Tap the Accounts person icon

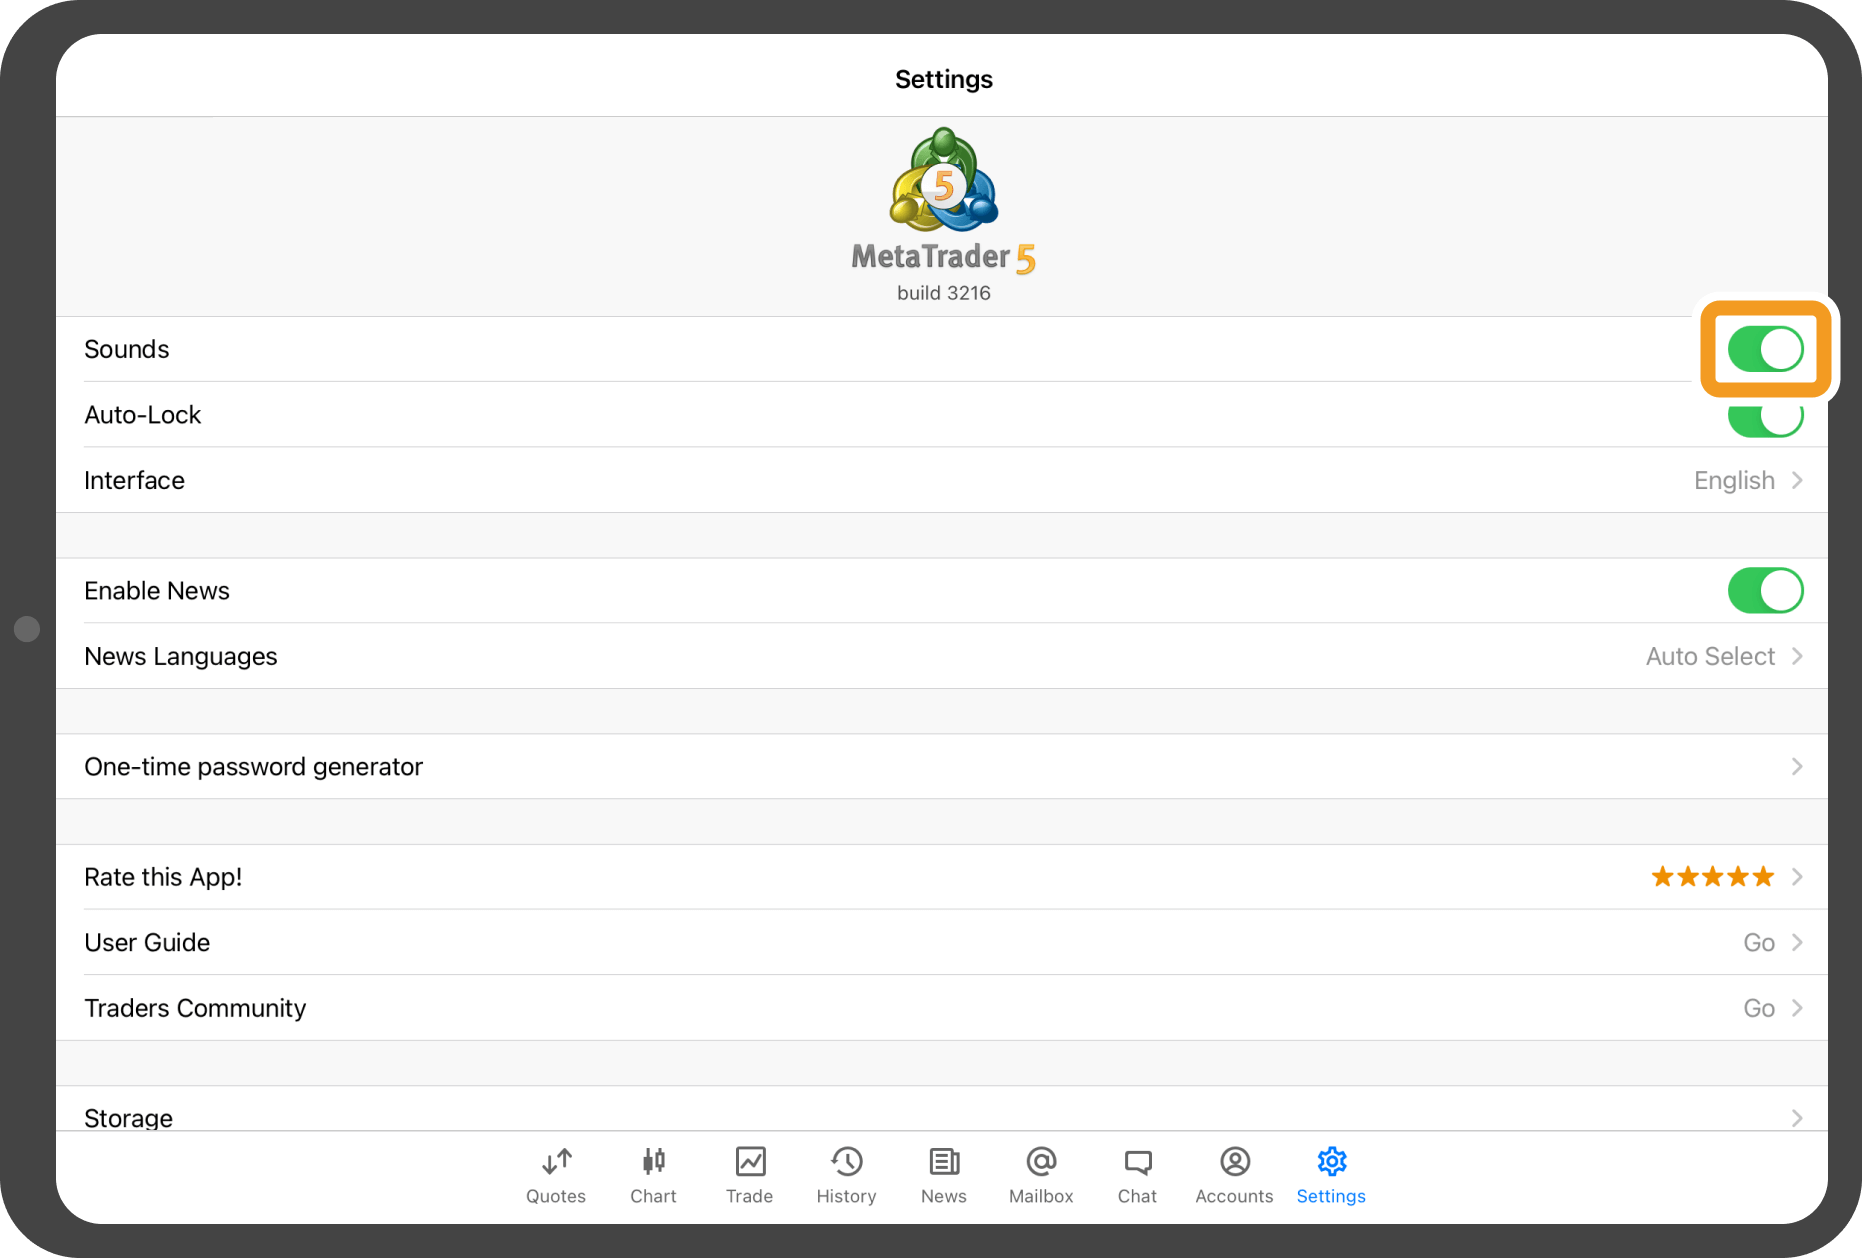click(1234, 1162)
